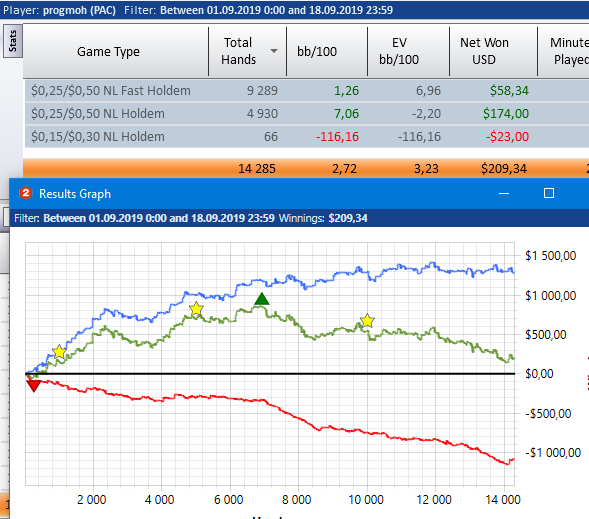The width and height of the screenshot is (589, 519).
Task: Click the 9 289 total hands cell
Action: pos(262,91)
